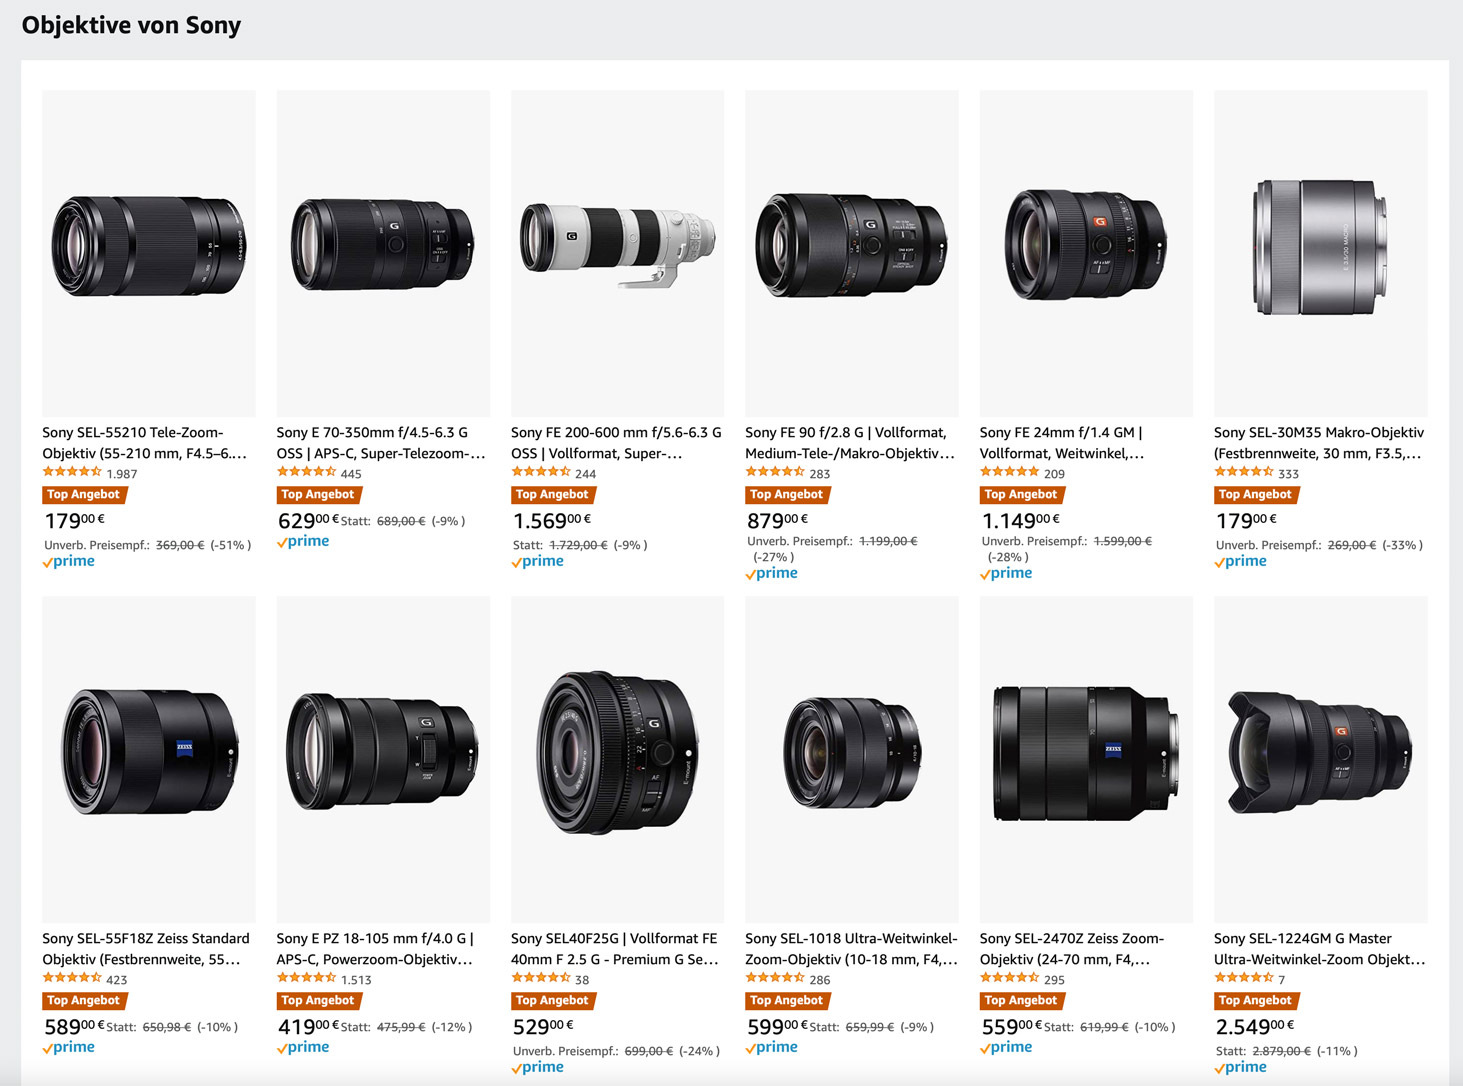Open Sony E PZ 18-105 mm title link

click(375, 949)
